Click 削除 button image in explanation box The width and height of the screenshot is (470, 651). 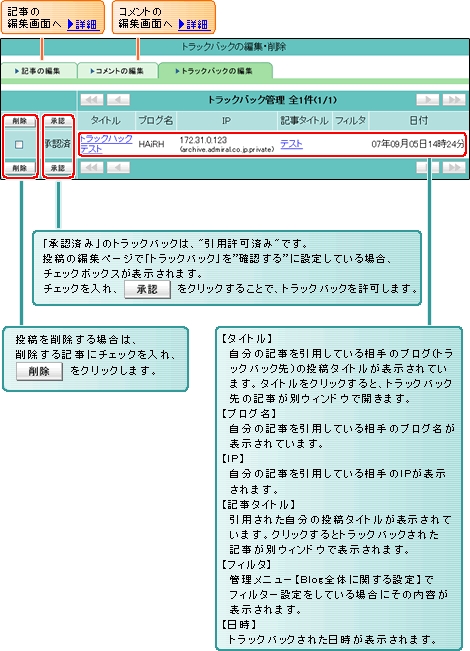click(39, 372)
